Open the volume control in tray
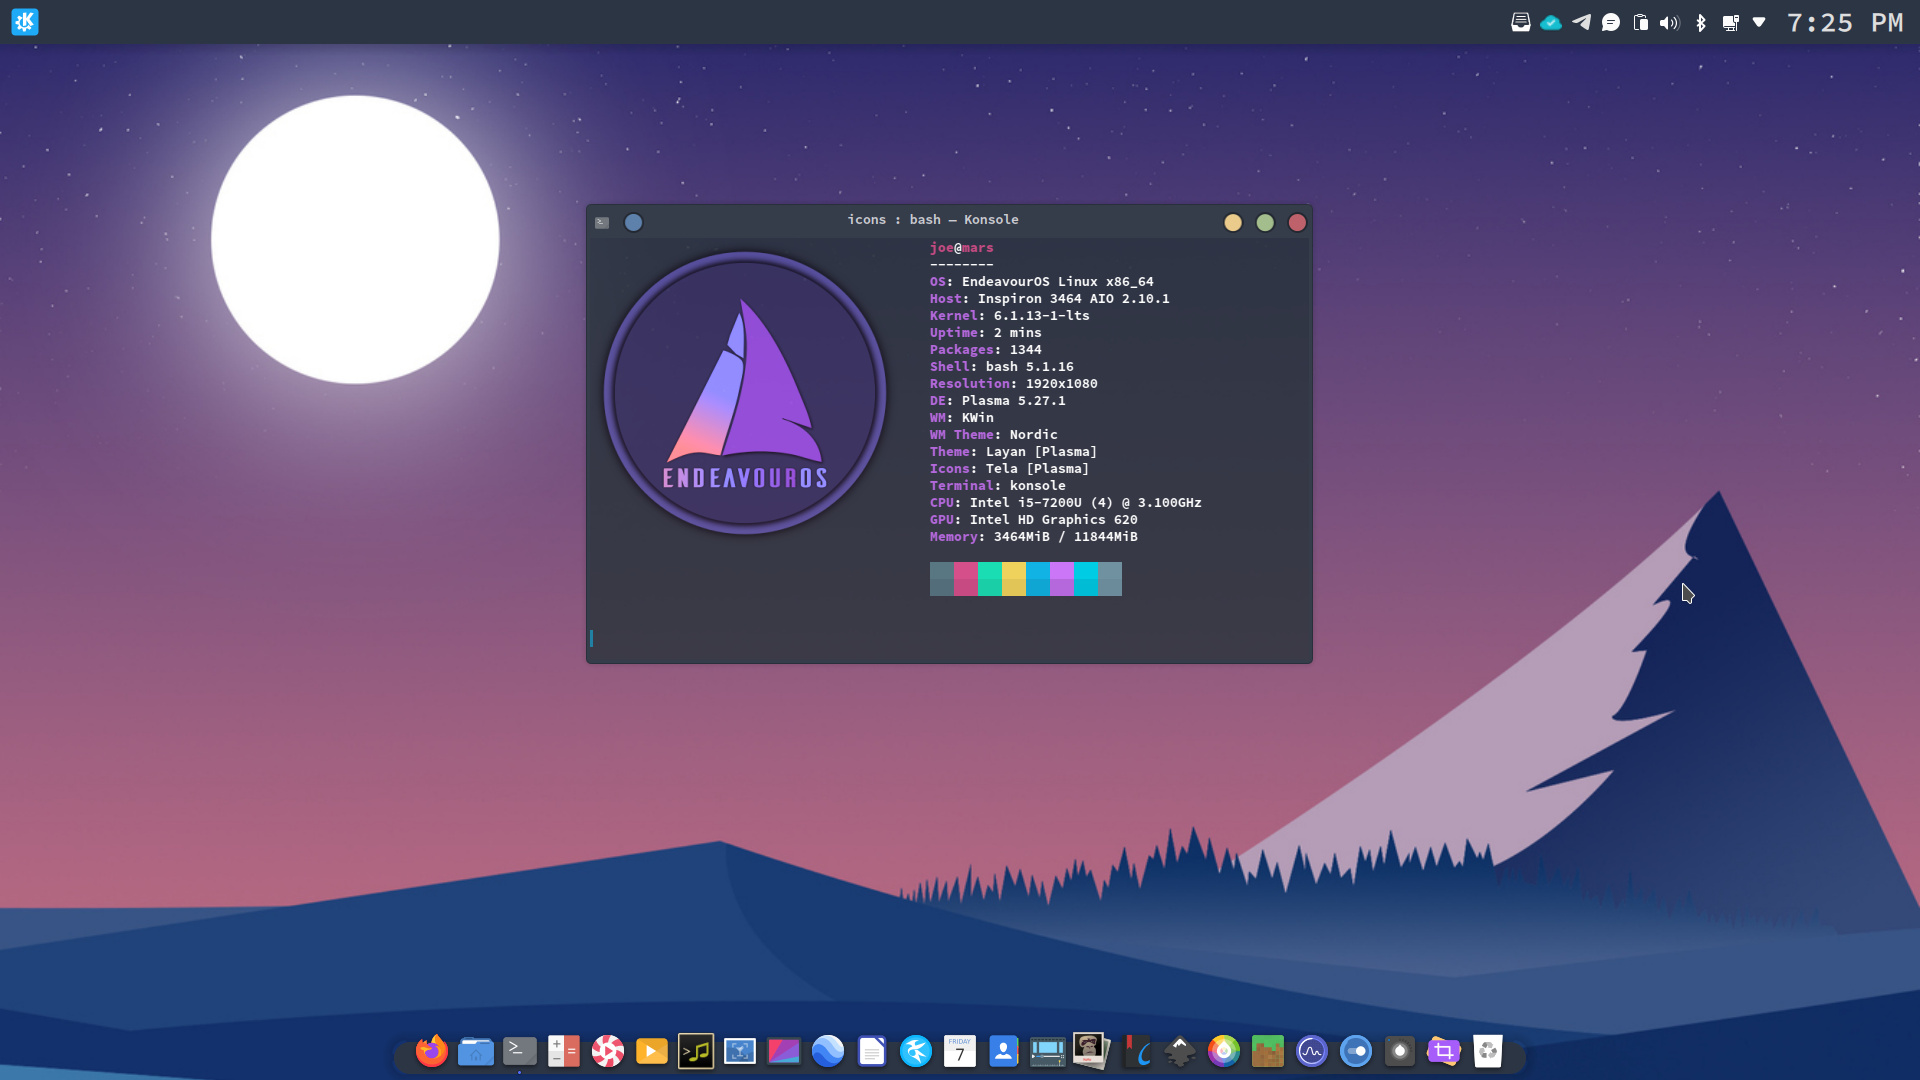Viewport: 1920px width, 1080px height. (1669, 22)
